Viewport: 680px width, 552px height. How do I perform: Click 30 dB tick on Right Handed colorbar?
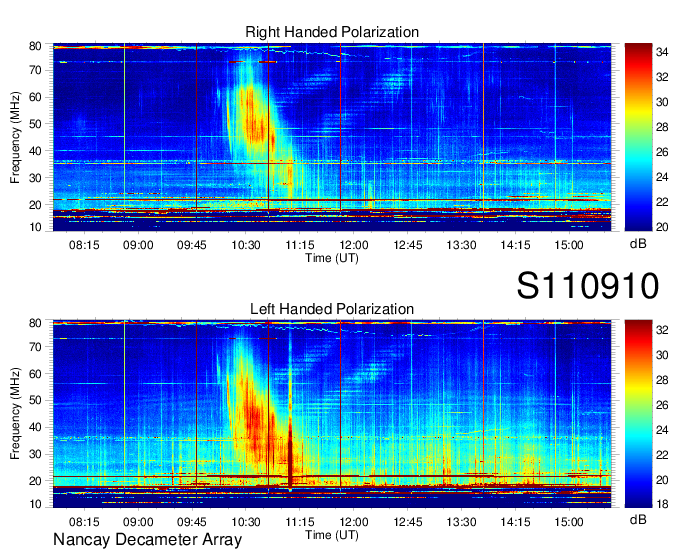pos(662,102)
